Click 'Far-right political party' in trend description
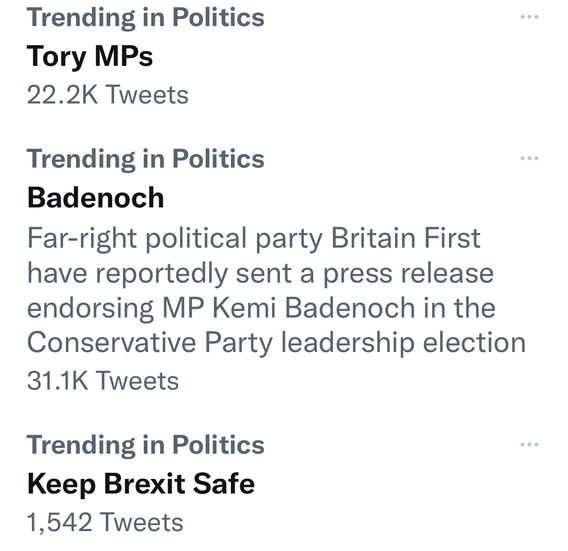Viewport: 568px width, 551px height. 175,239
